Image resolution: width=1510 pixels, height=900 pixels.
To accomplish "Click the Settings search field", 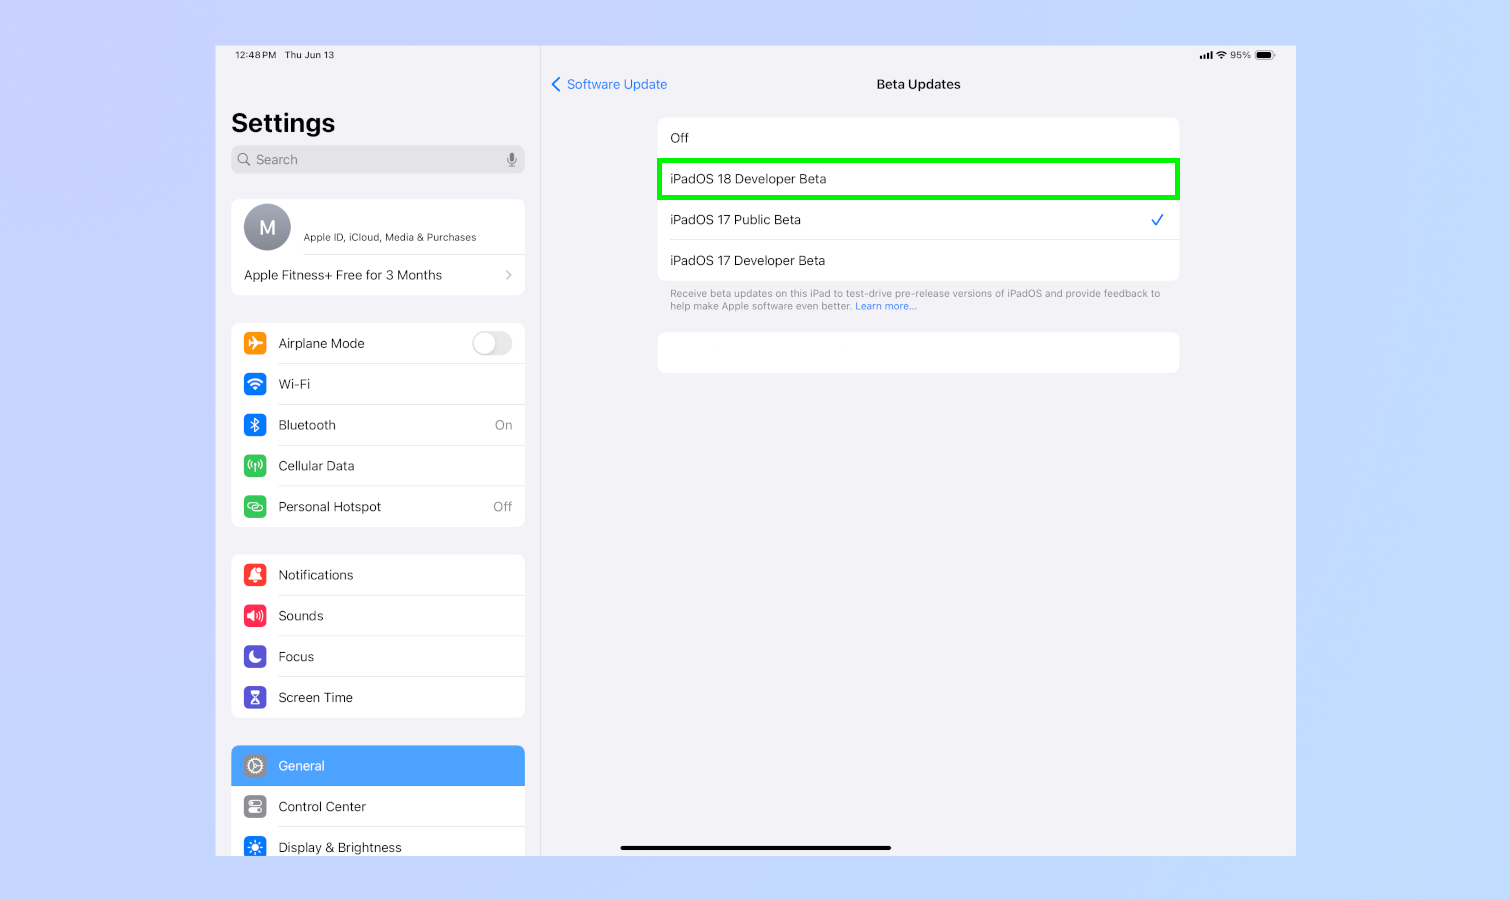I will [378, 159].
